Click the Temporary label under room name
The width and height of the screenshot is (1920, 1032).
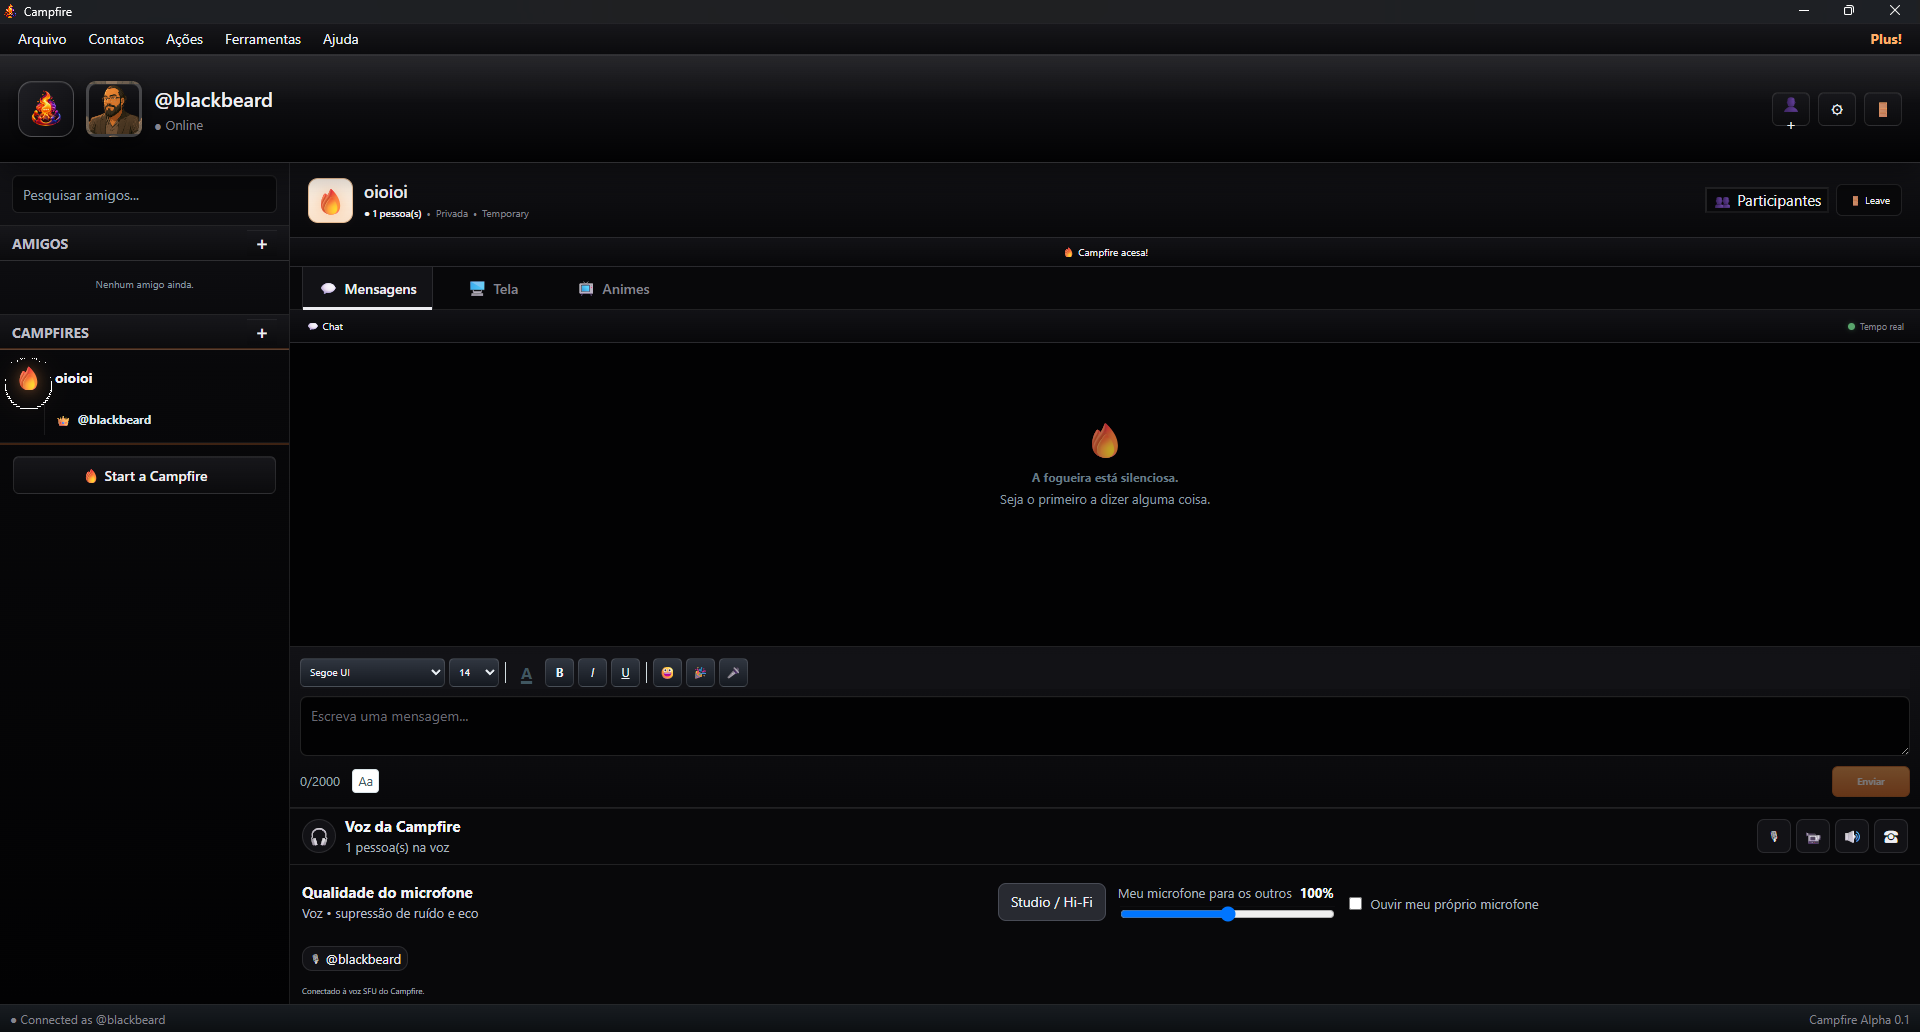[x=505, y=214]
